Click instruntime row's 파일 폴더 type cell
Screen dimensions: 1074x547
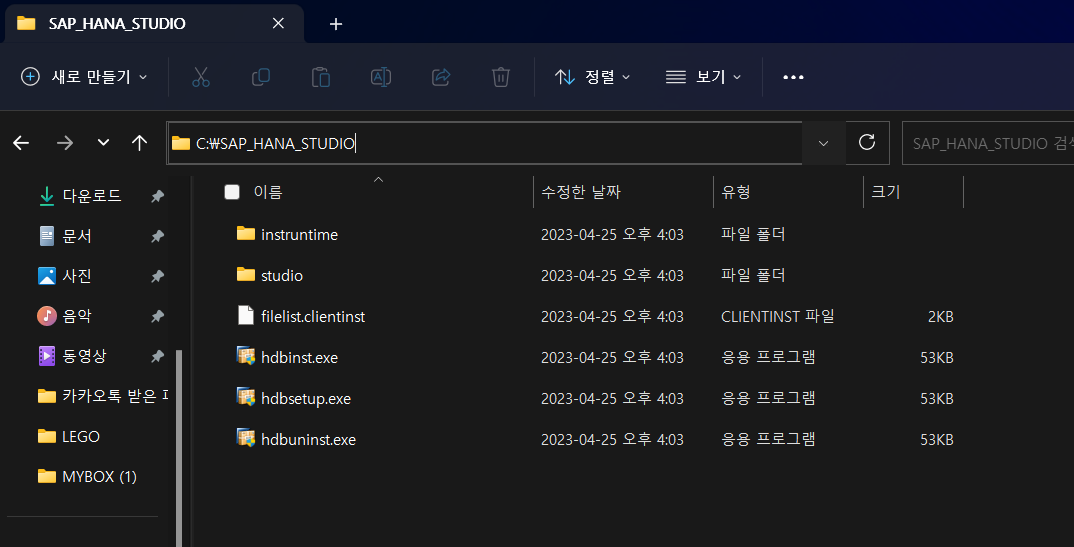(x=753, y=235)
